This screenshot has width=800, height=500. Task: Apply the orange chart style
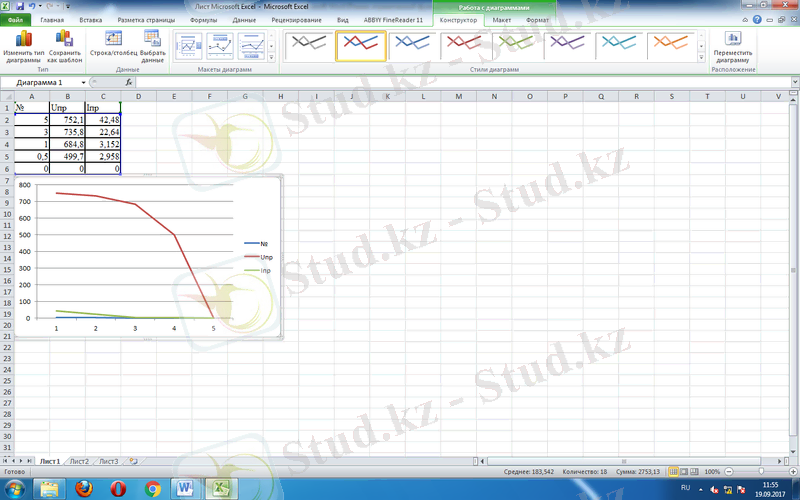[x=671, y=46]
